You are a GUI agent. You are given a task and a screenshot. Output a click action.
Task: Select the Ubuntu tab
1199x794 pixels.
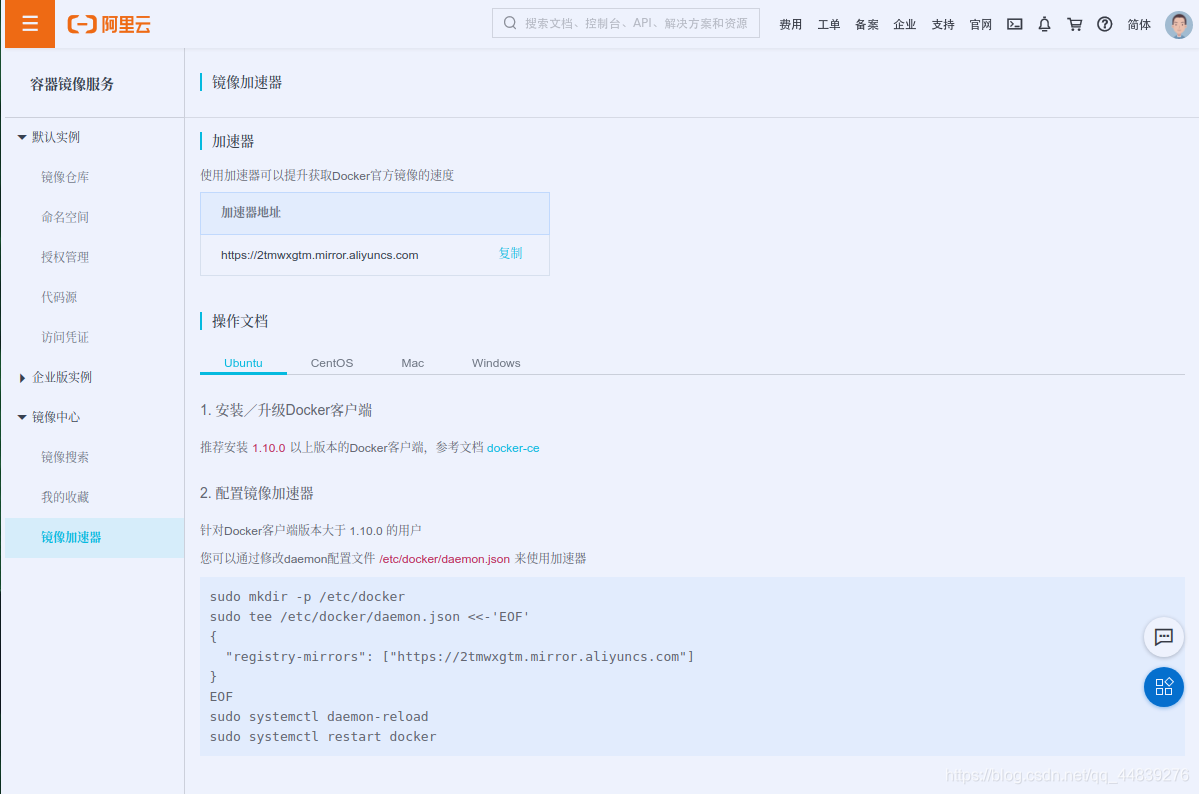coord(243,363)
